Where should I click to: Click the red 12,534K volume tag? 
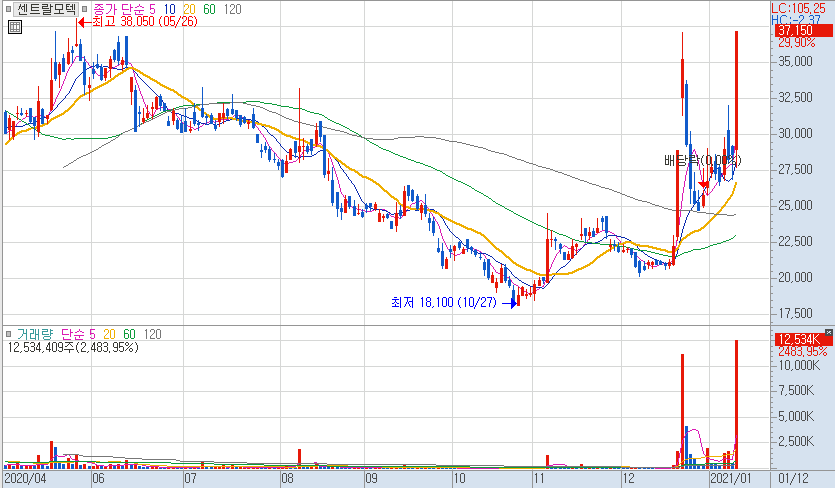(803, 339)
